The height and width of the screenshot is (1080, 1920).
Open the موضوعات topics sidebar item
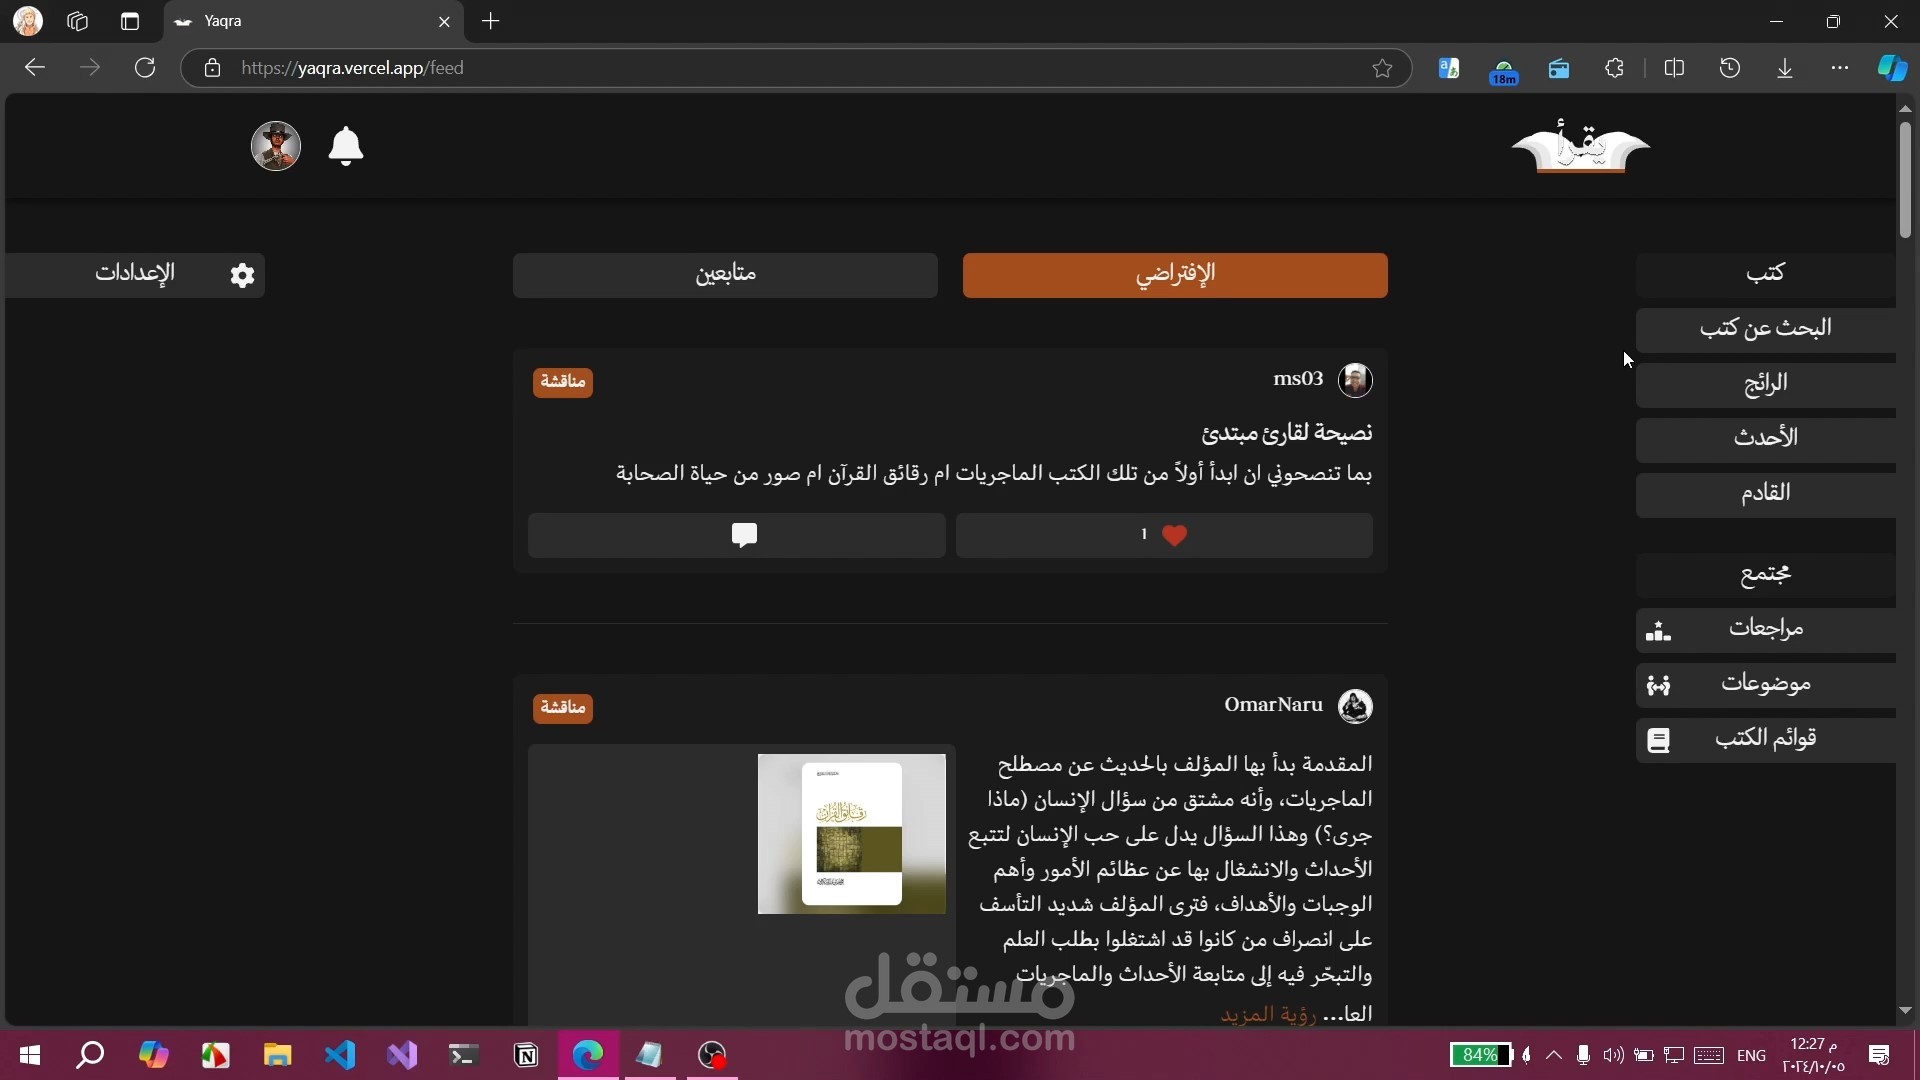(1765, 684)
